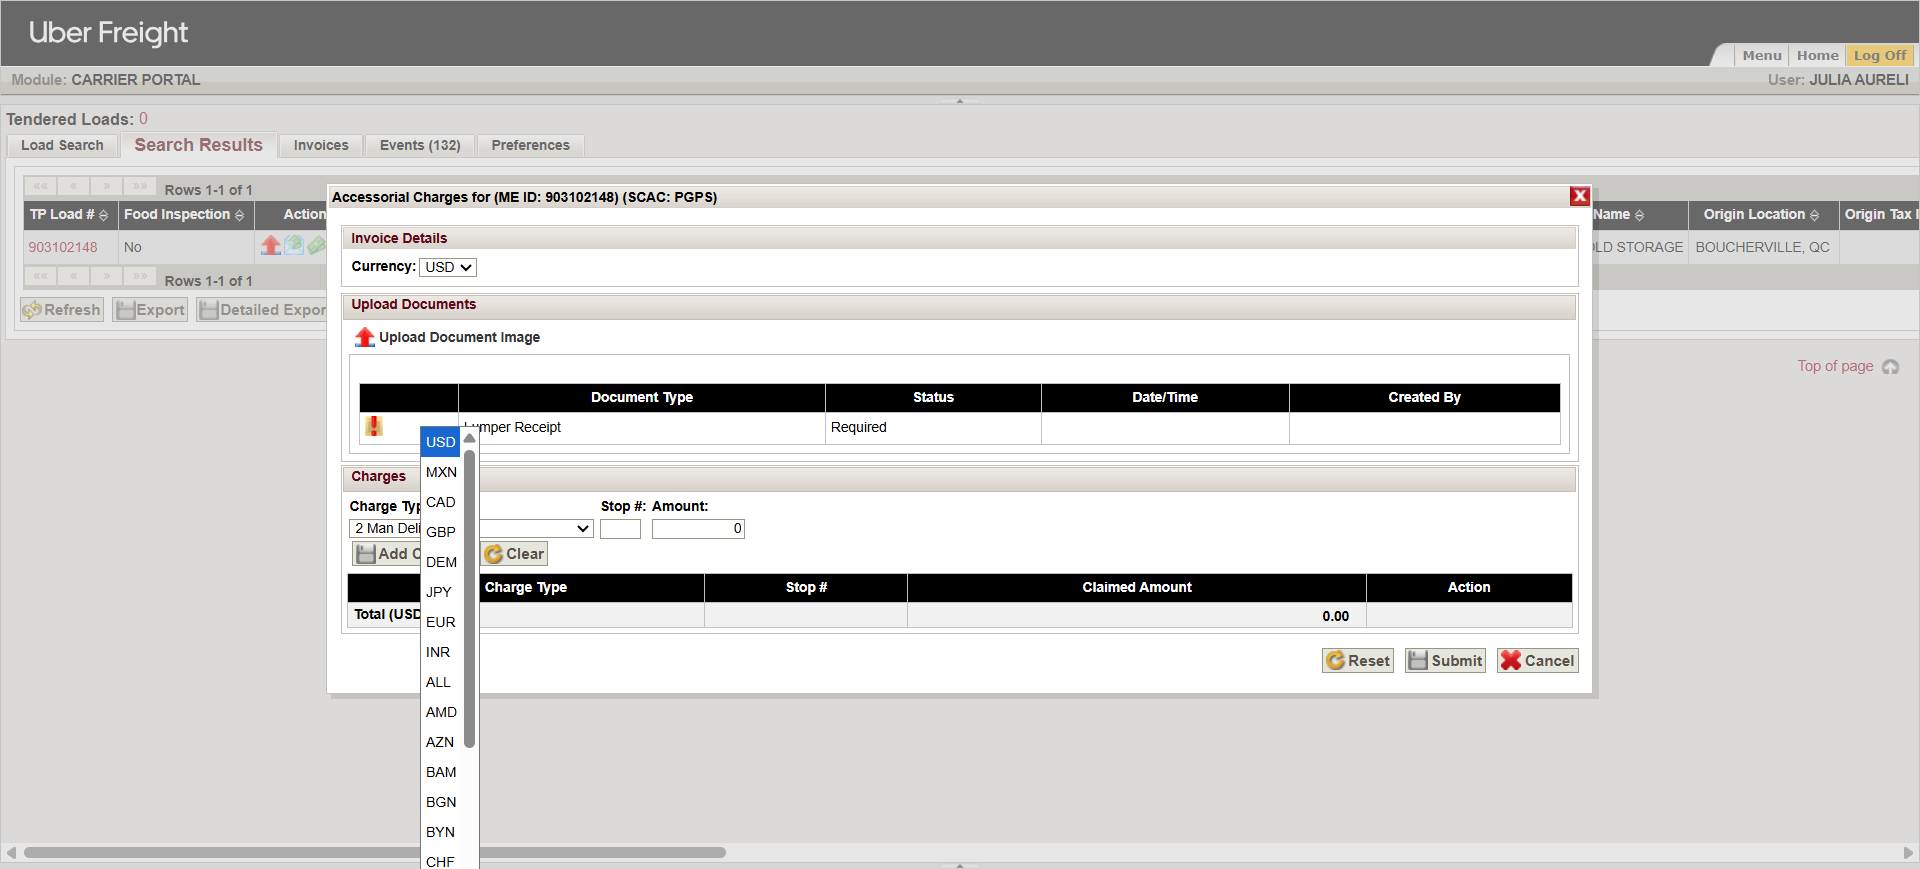The height and width of the screenshot is (869, 1920).
Task: Open the Currency USD dropdown
Action: click(x=447, y=267)
